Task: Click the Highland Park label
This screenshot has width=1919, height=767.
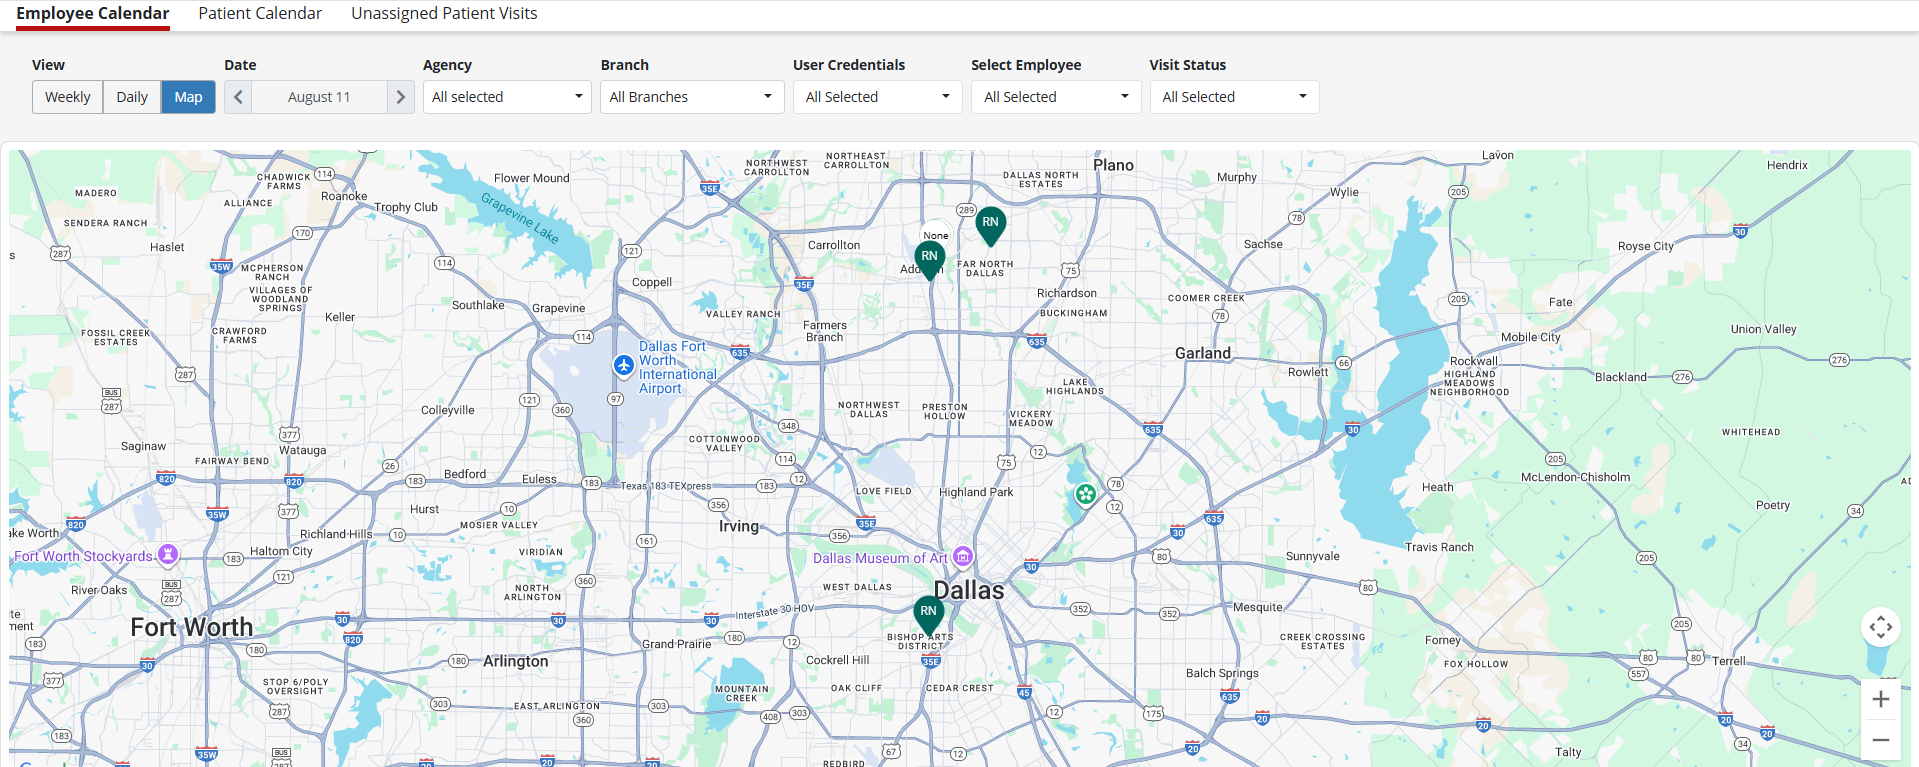Action: tap(976, 492)
